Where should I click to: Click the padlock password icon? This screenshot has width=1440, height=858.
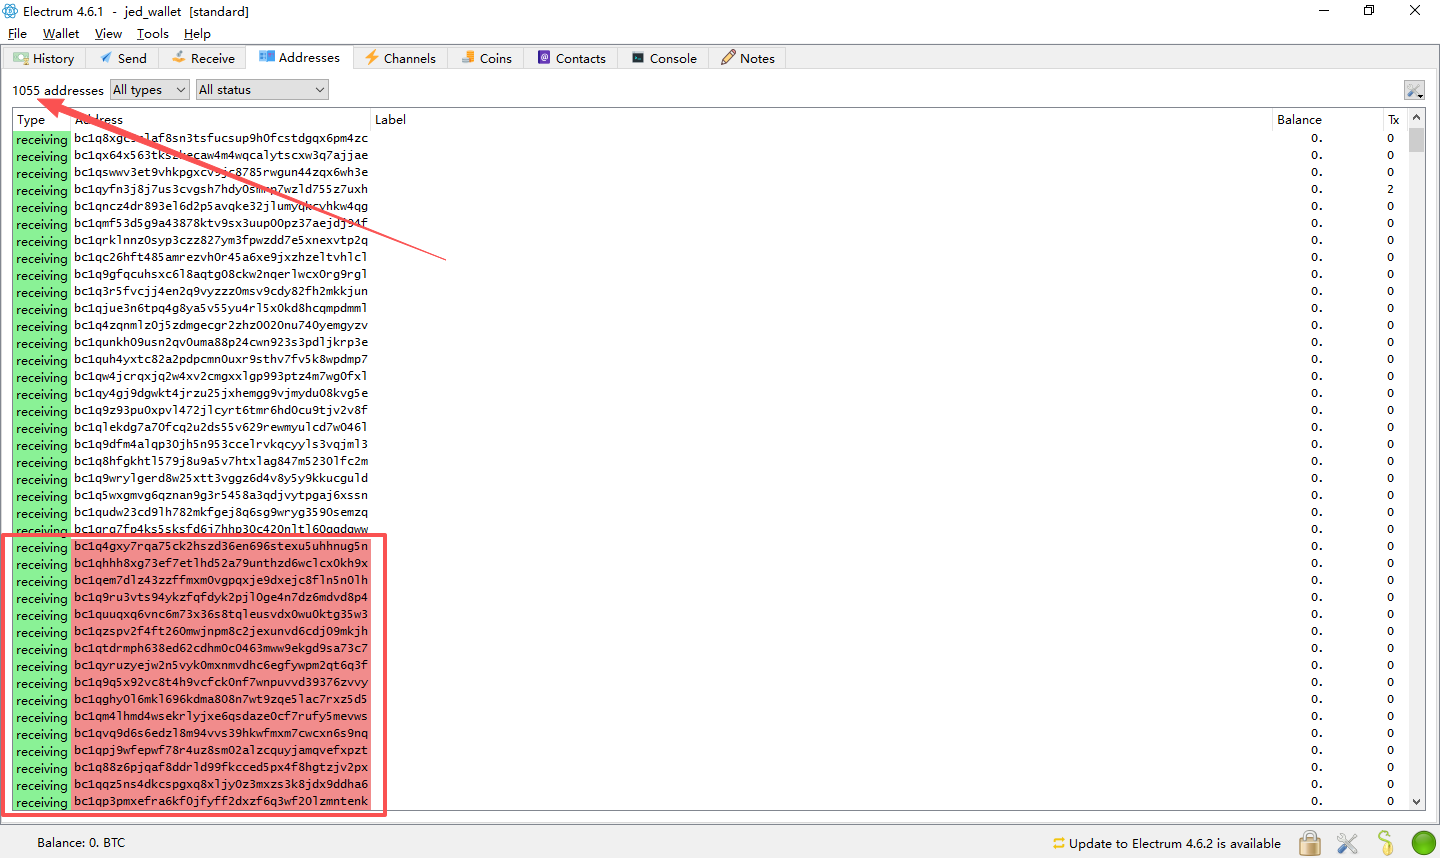click(1310, 843)
